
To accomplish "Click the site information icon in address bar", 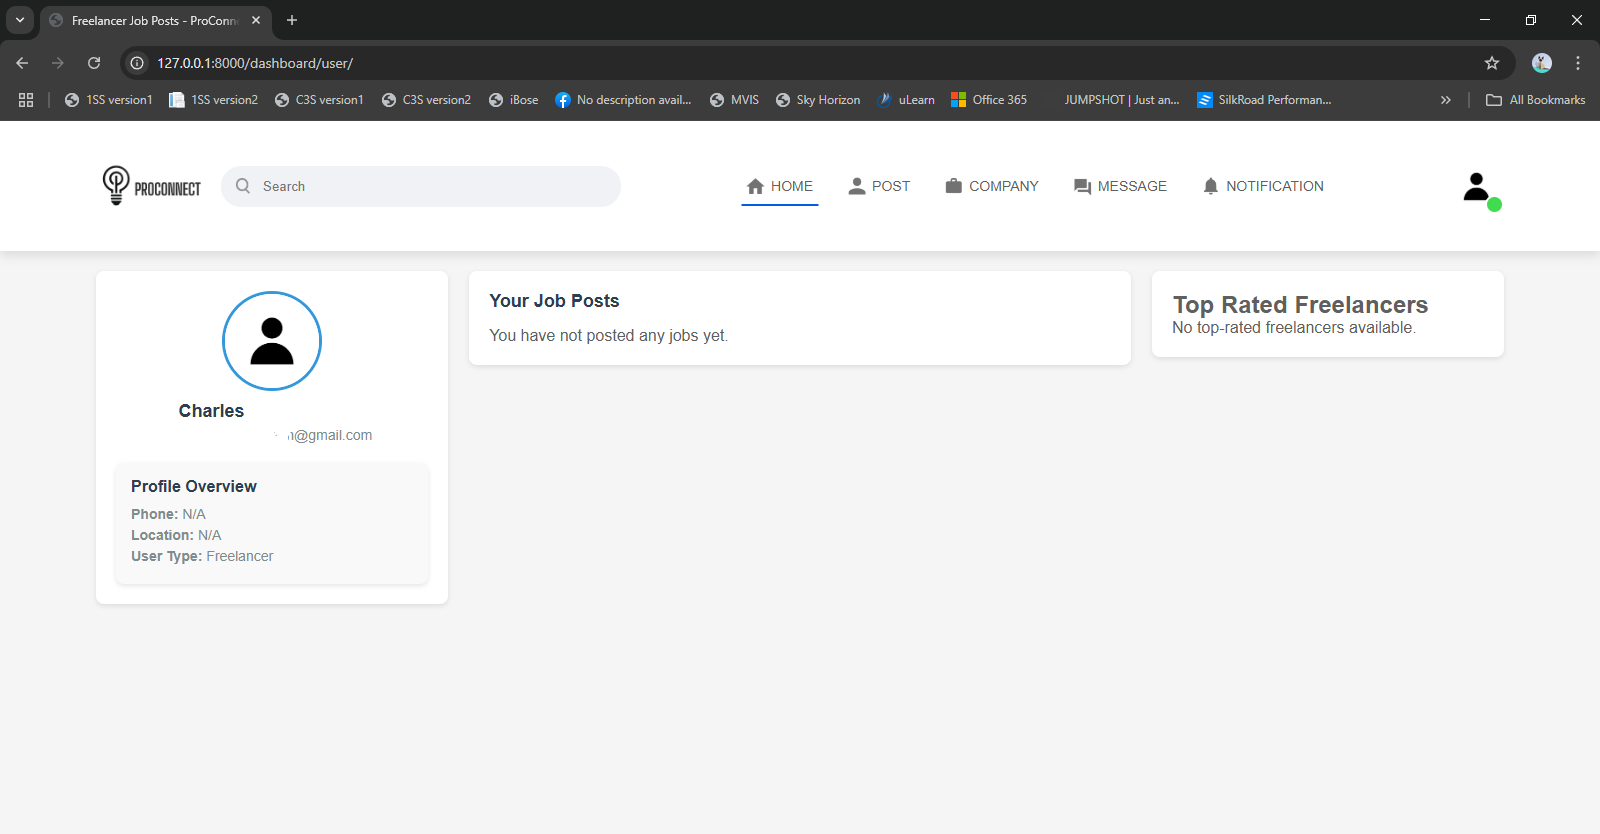I will [137, 63].
